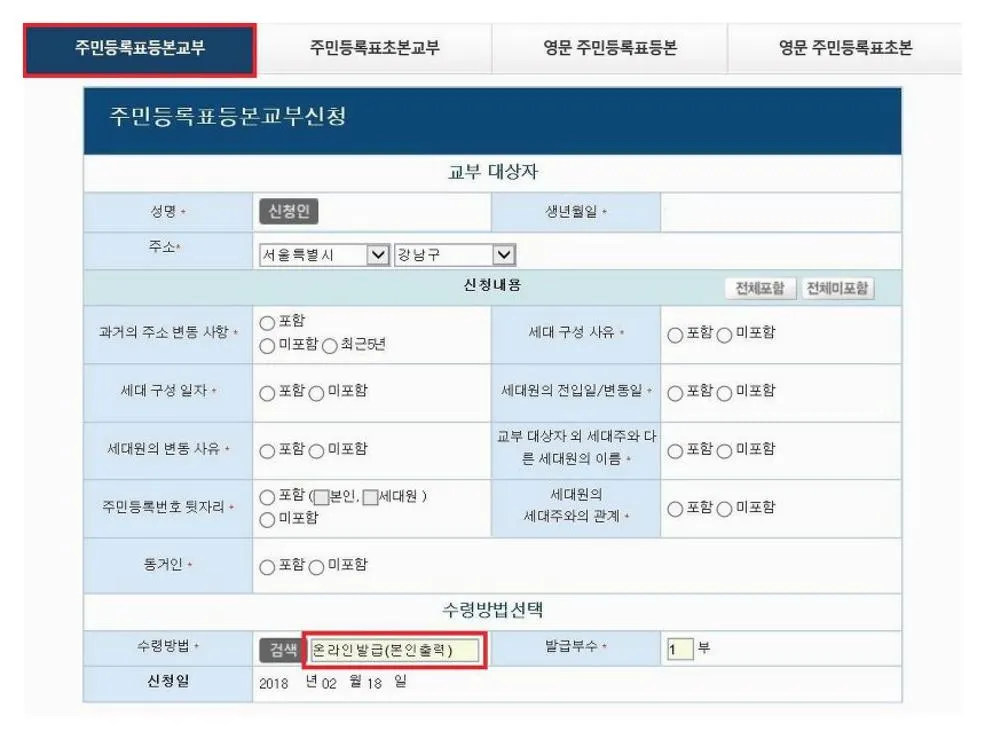985x739 pixels.
Task: Select 포함 for 세대원의 변동 사유
Action: (267, 451)
